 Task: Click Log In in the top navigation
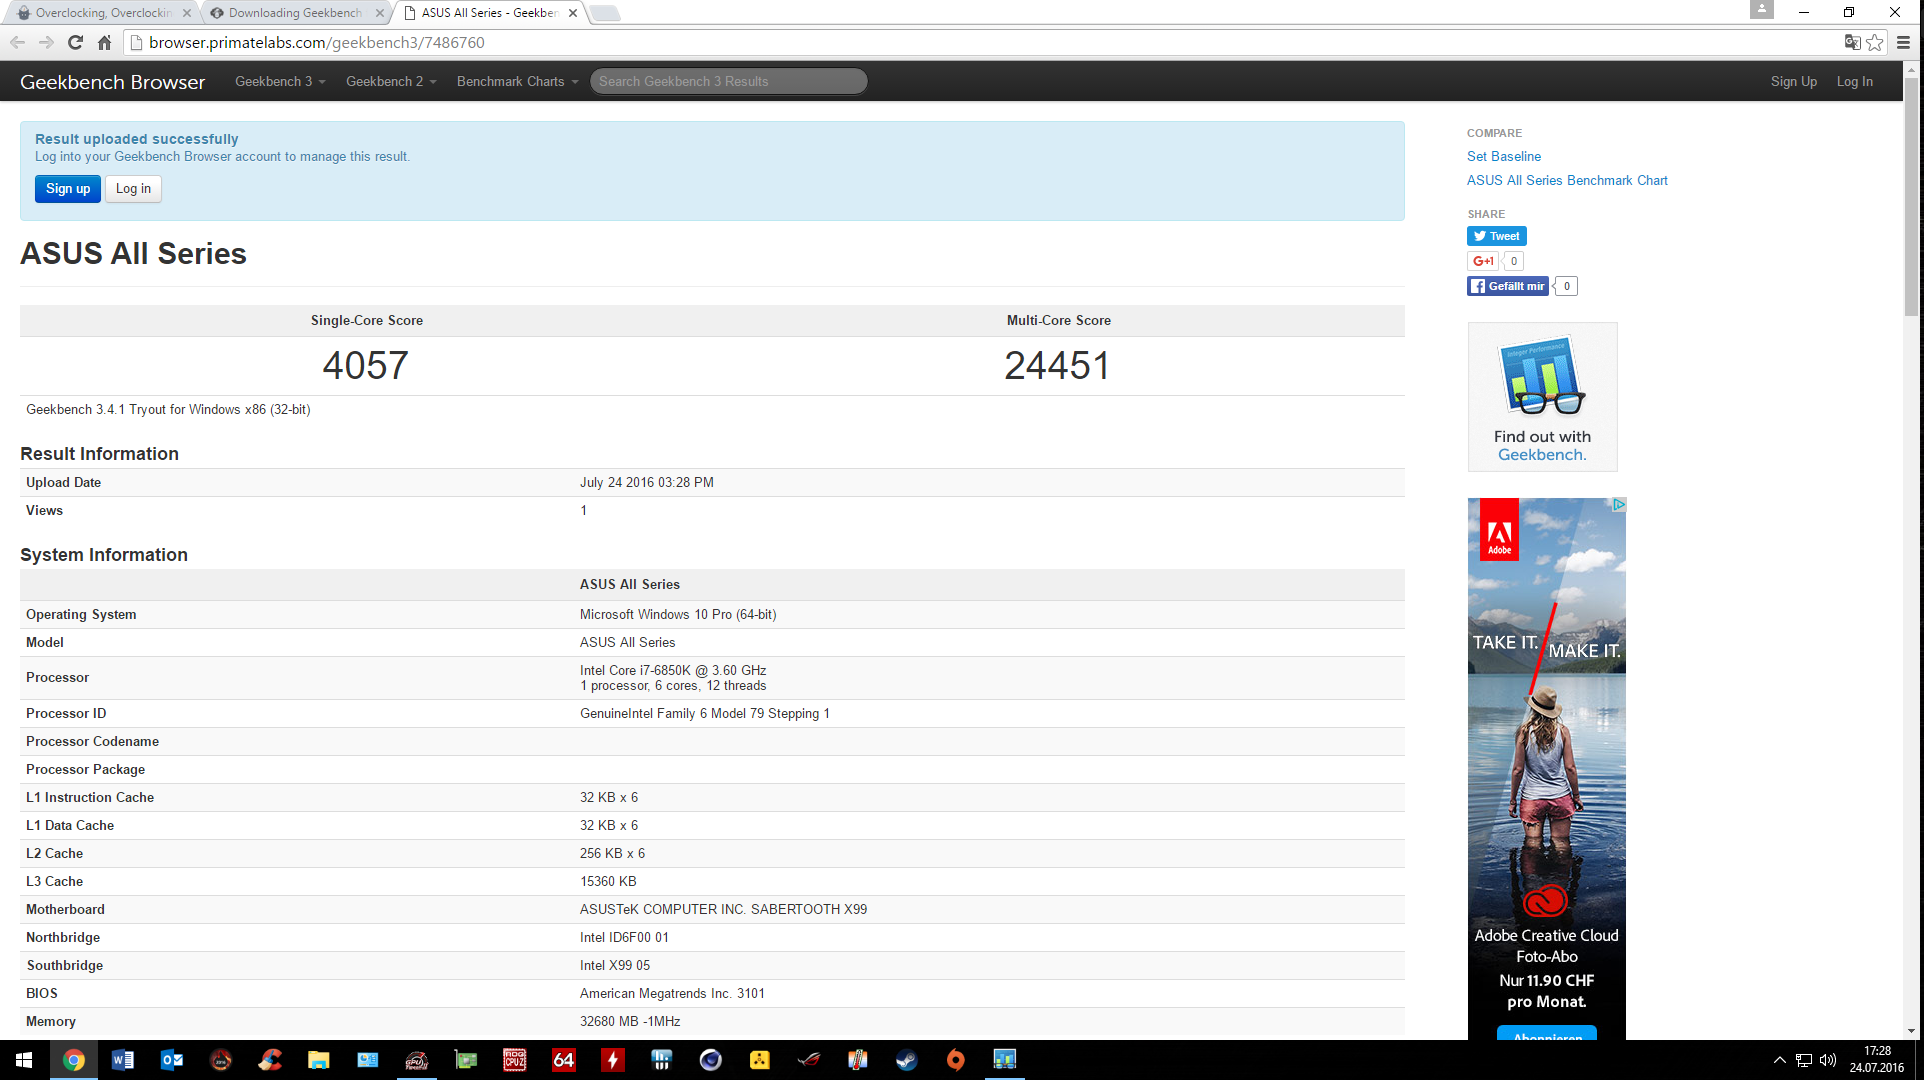(x=1854, y=81)
